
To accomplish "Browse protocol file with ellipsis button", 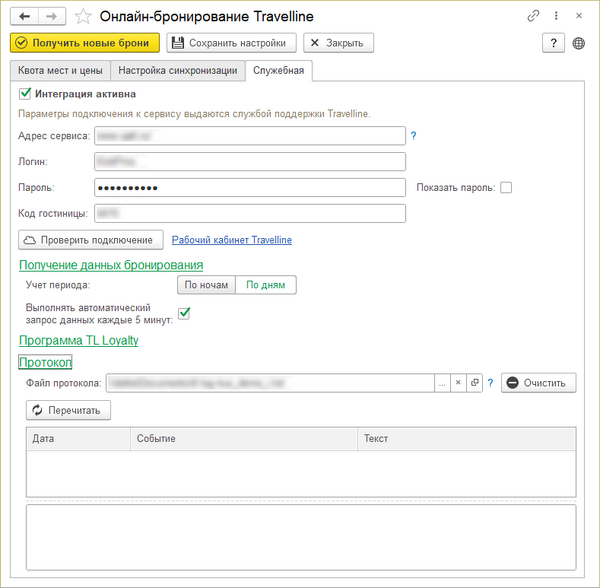I will pos(442,383).
